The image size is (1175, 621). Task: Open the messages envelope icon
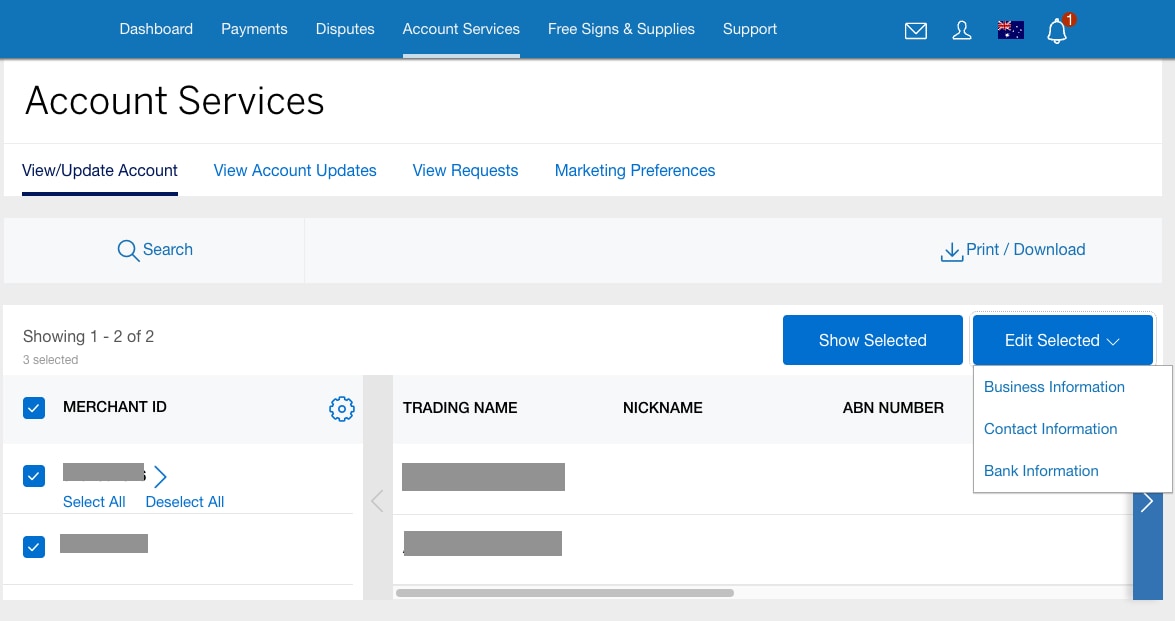point(916,31)
